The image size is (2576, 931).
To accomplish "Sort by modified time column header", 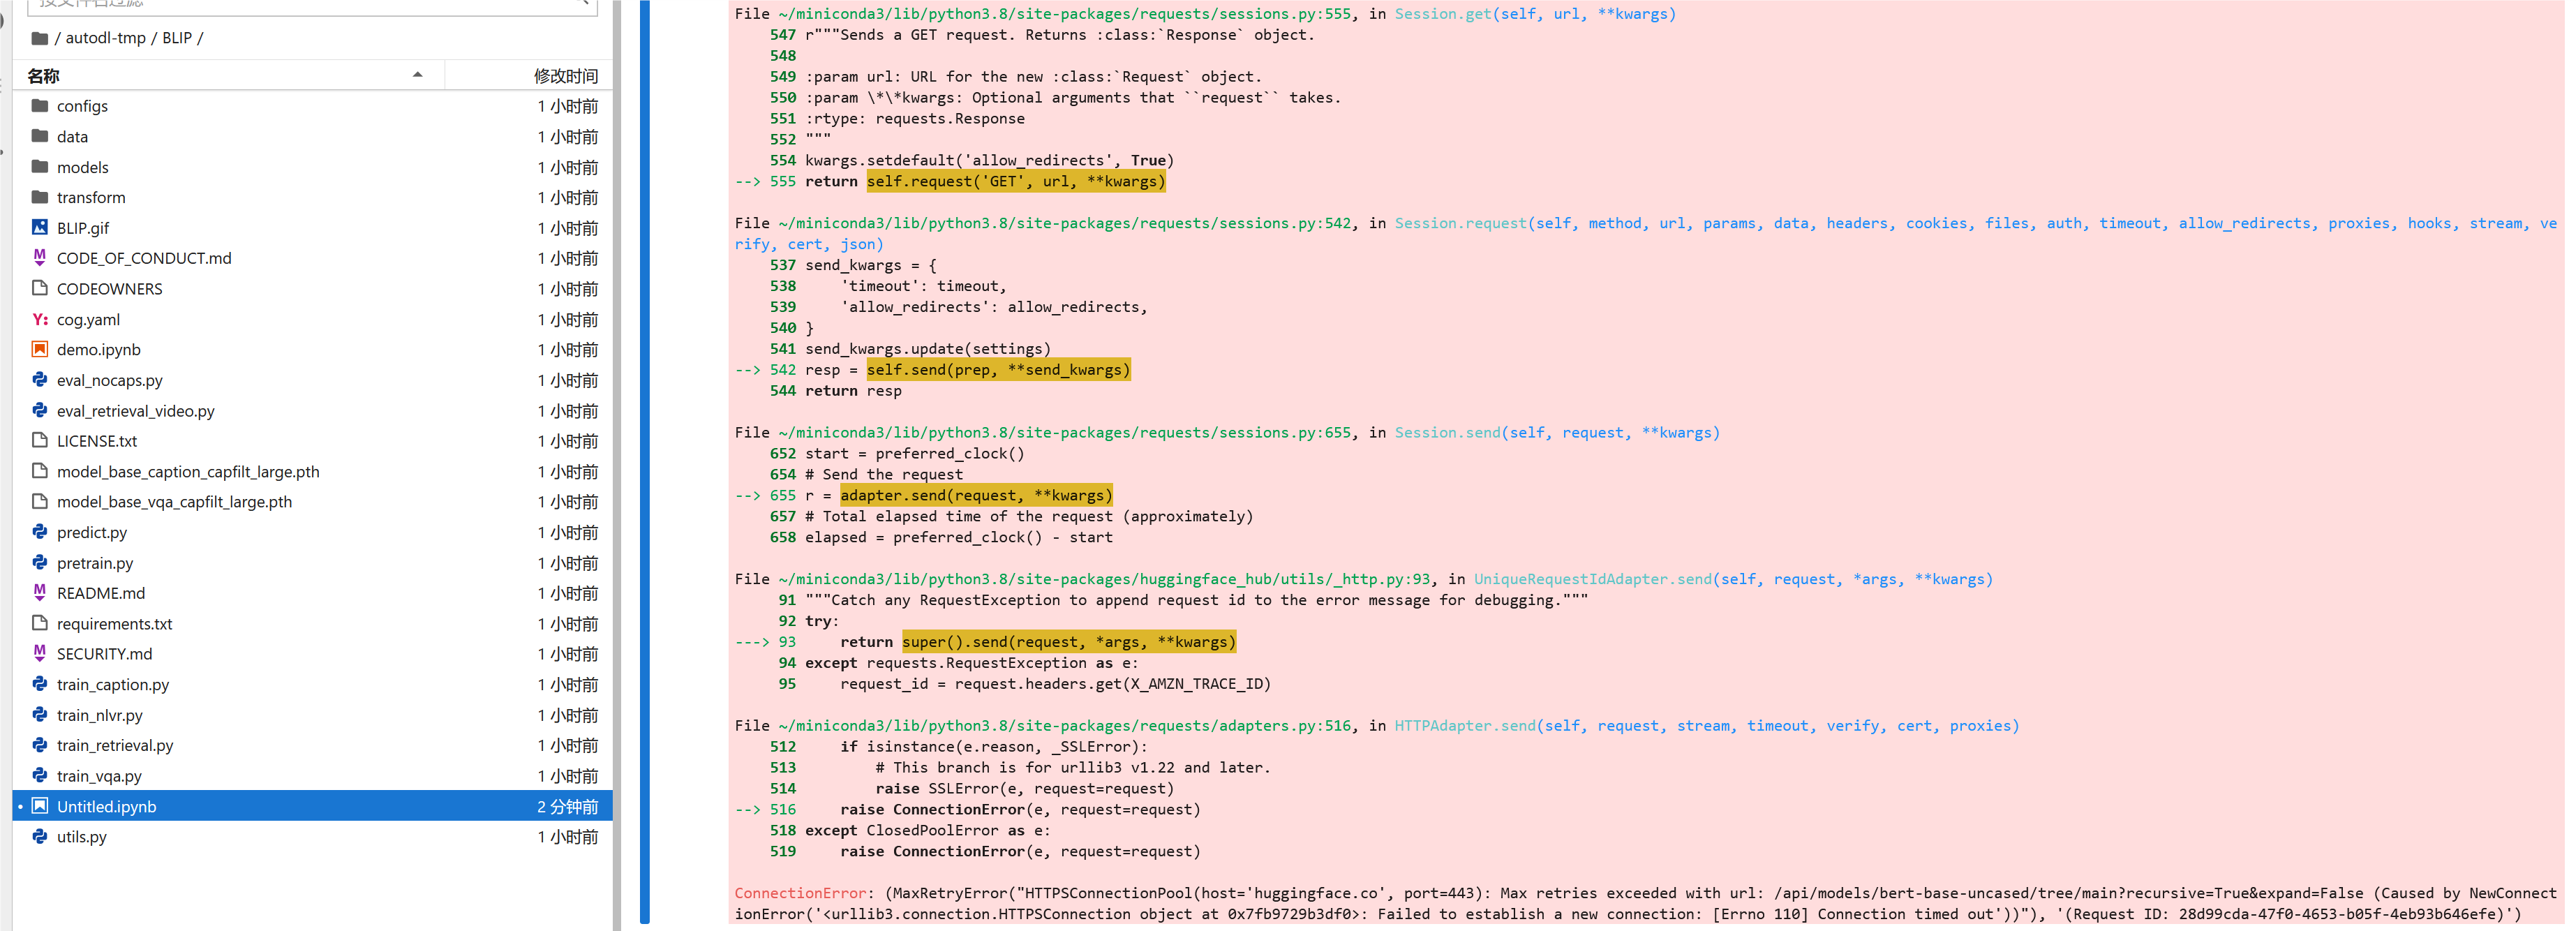I will [x=565, y=76].
